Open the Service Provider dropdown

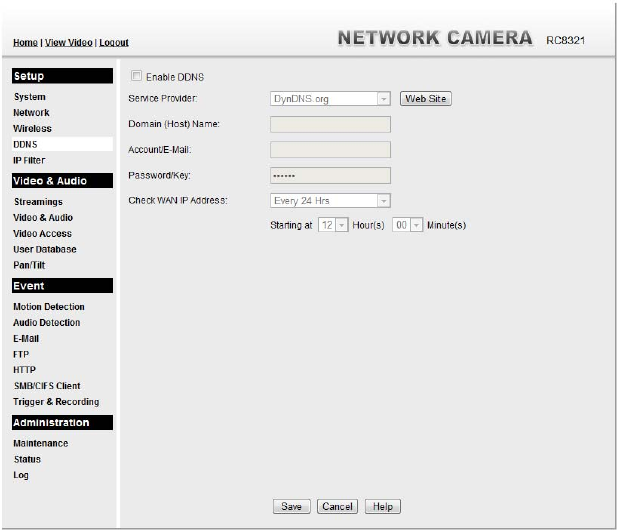coord(330,99)
